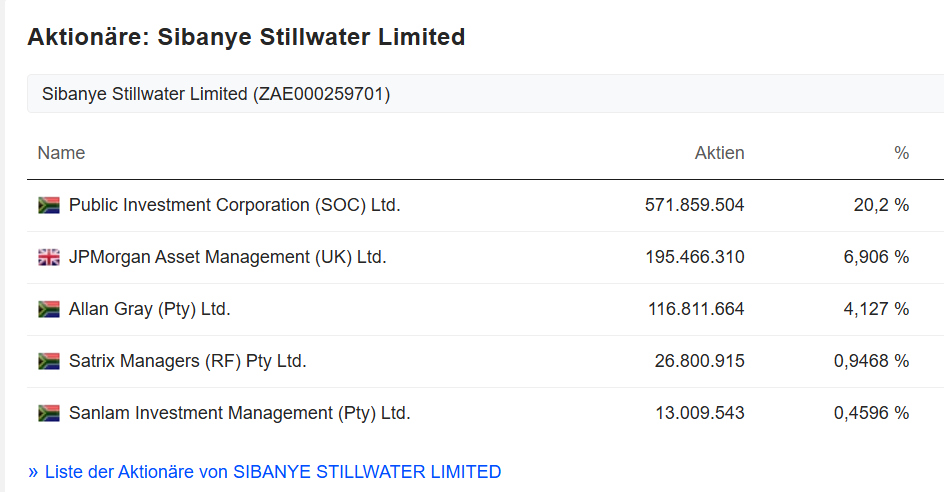Click the flag icon beside Satrix Managers

pyautogui.click(x=49, y=361)
